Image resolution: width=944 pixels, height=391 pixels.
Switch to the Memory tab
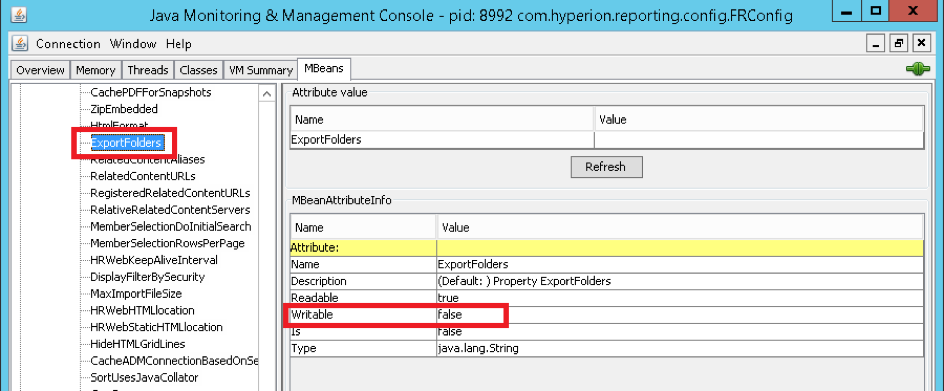[96, 70]
